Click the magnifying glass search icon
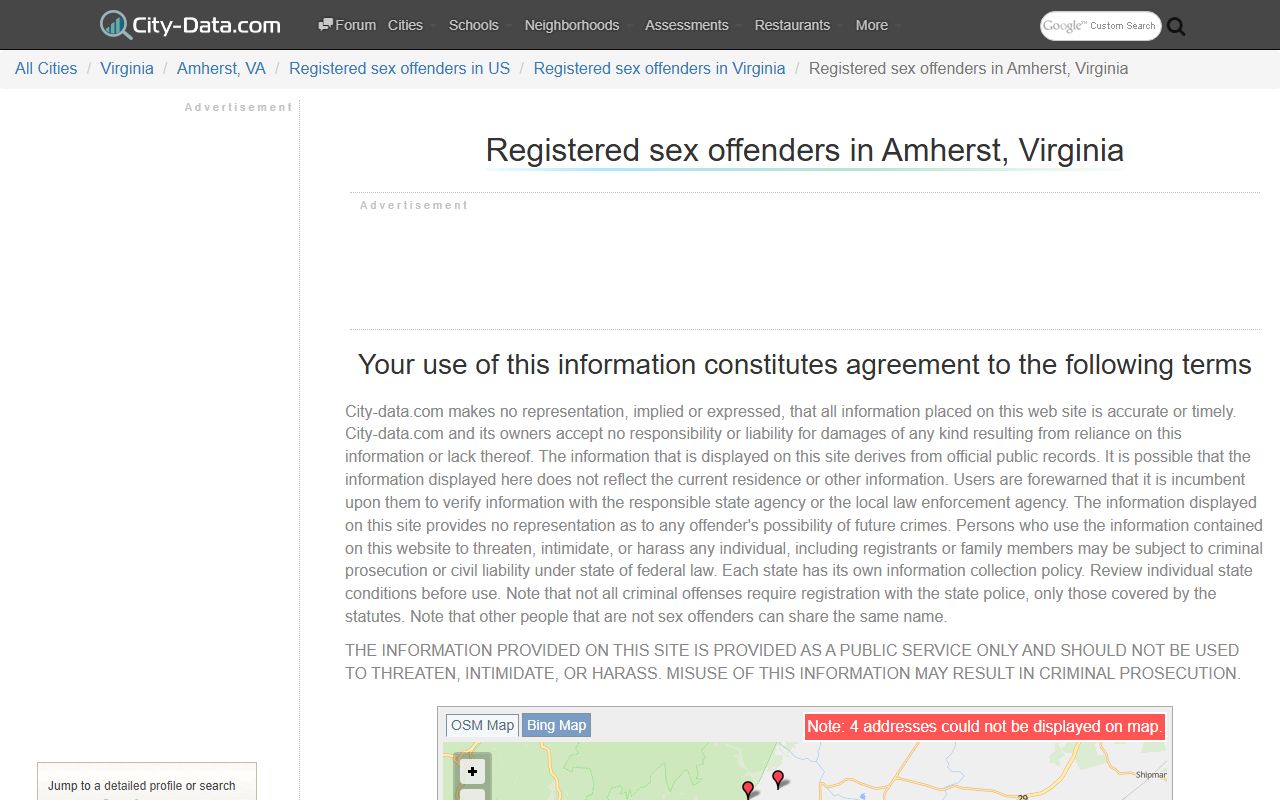The image size is (1280, 800). [x=1176, y=27]
